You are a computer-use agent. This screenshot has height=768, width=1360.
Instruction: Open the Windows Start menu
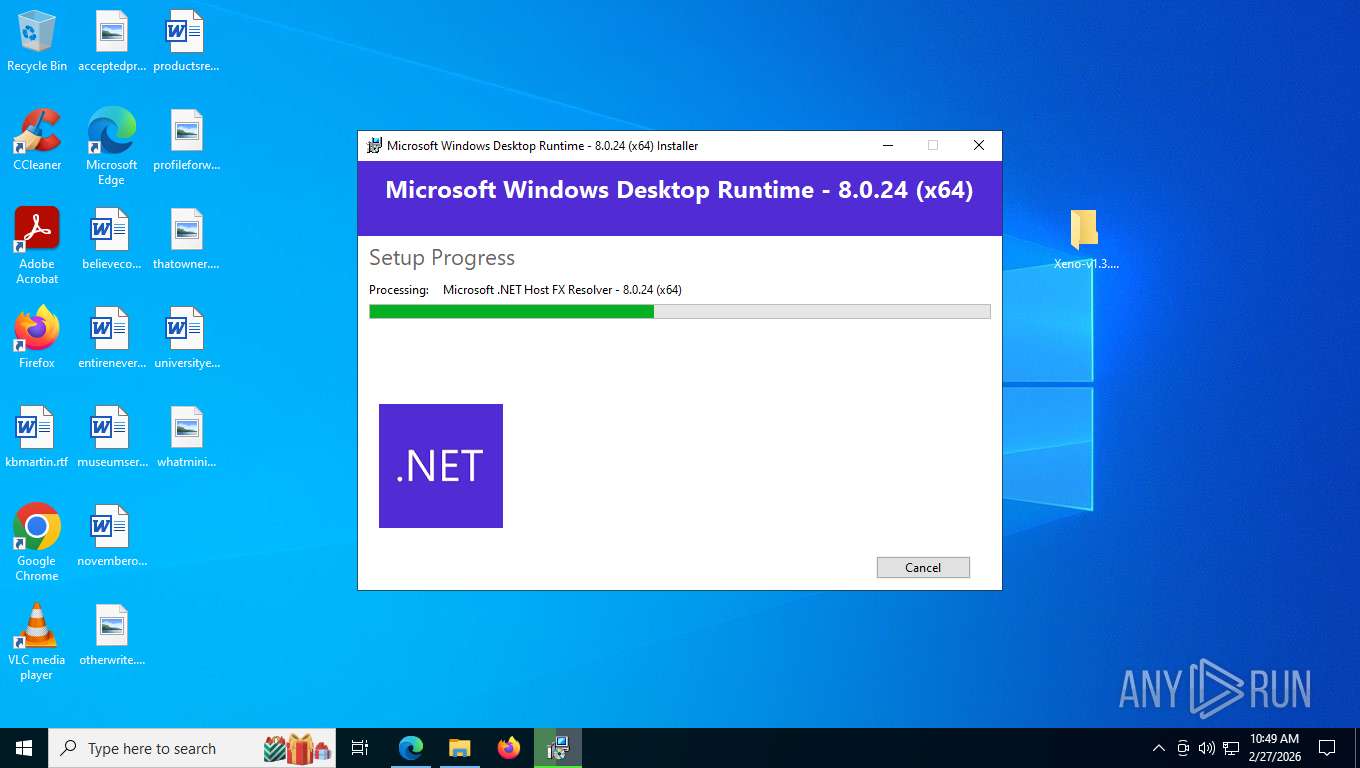coord(24,748)
